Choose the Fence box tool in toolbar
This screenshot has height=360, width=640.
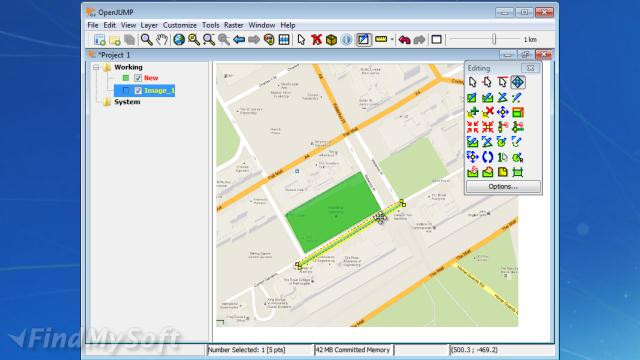tap(331, 40)
